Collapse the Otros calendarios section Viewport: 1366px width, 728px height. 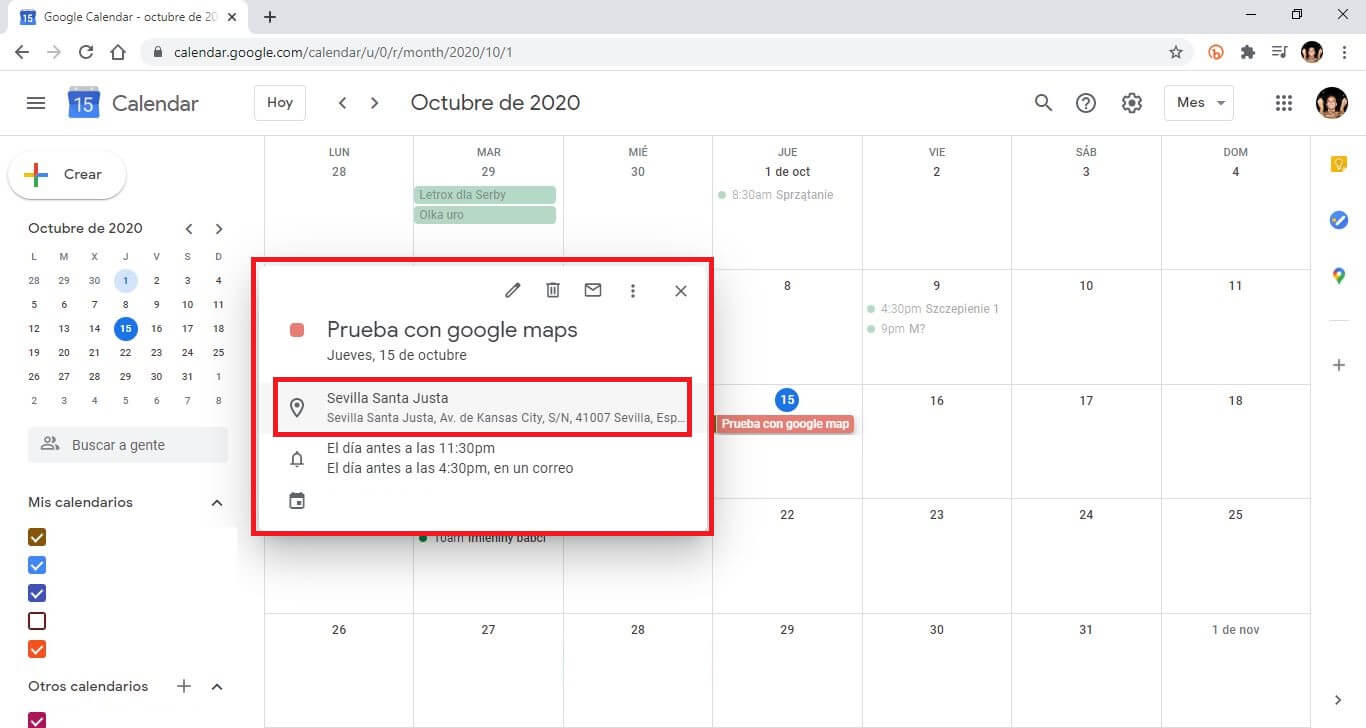tap(217, 686)
